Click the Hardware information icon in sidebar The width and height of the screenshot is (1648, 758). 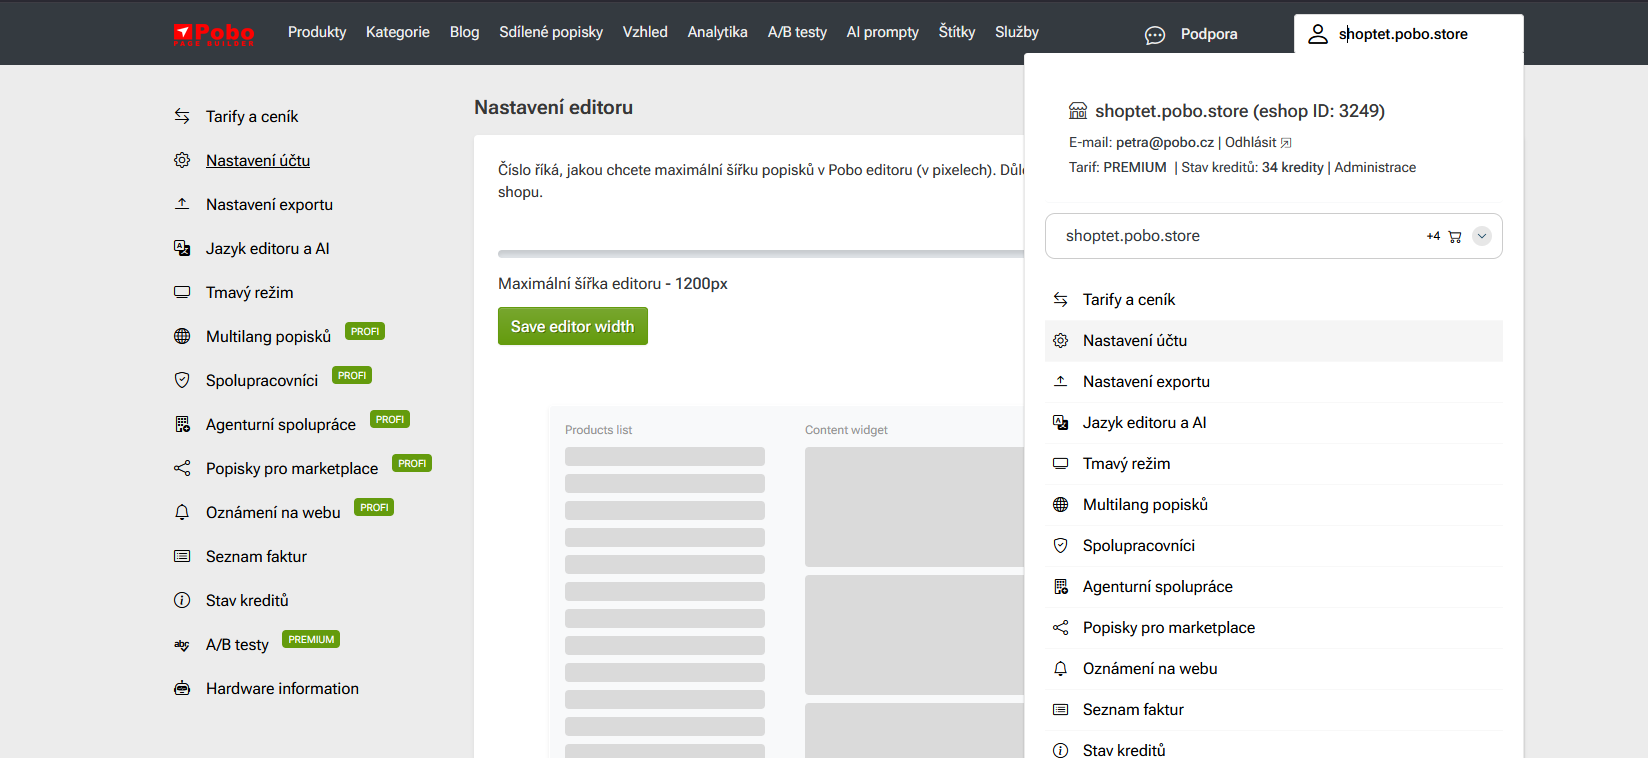point(182,689)
